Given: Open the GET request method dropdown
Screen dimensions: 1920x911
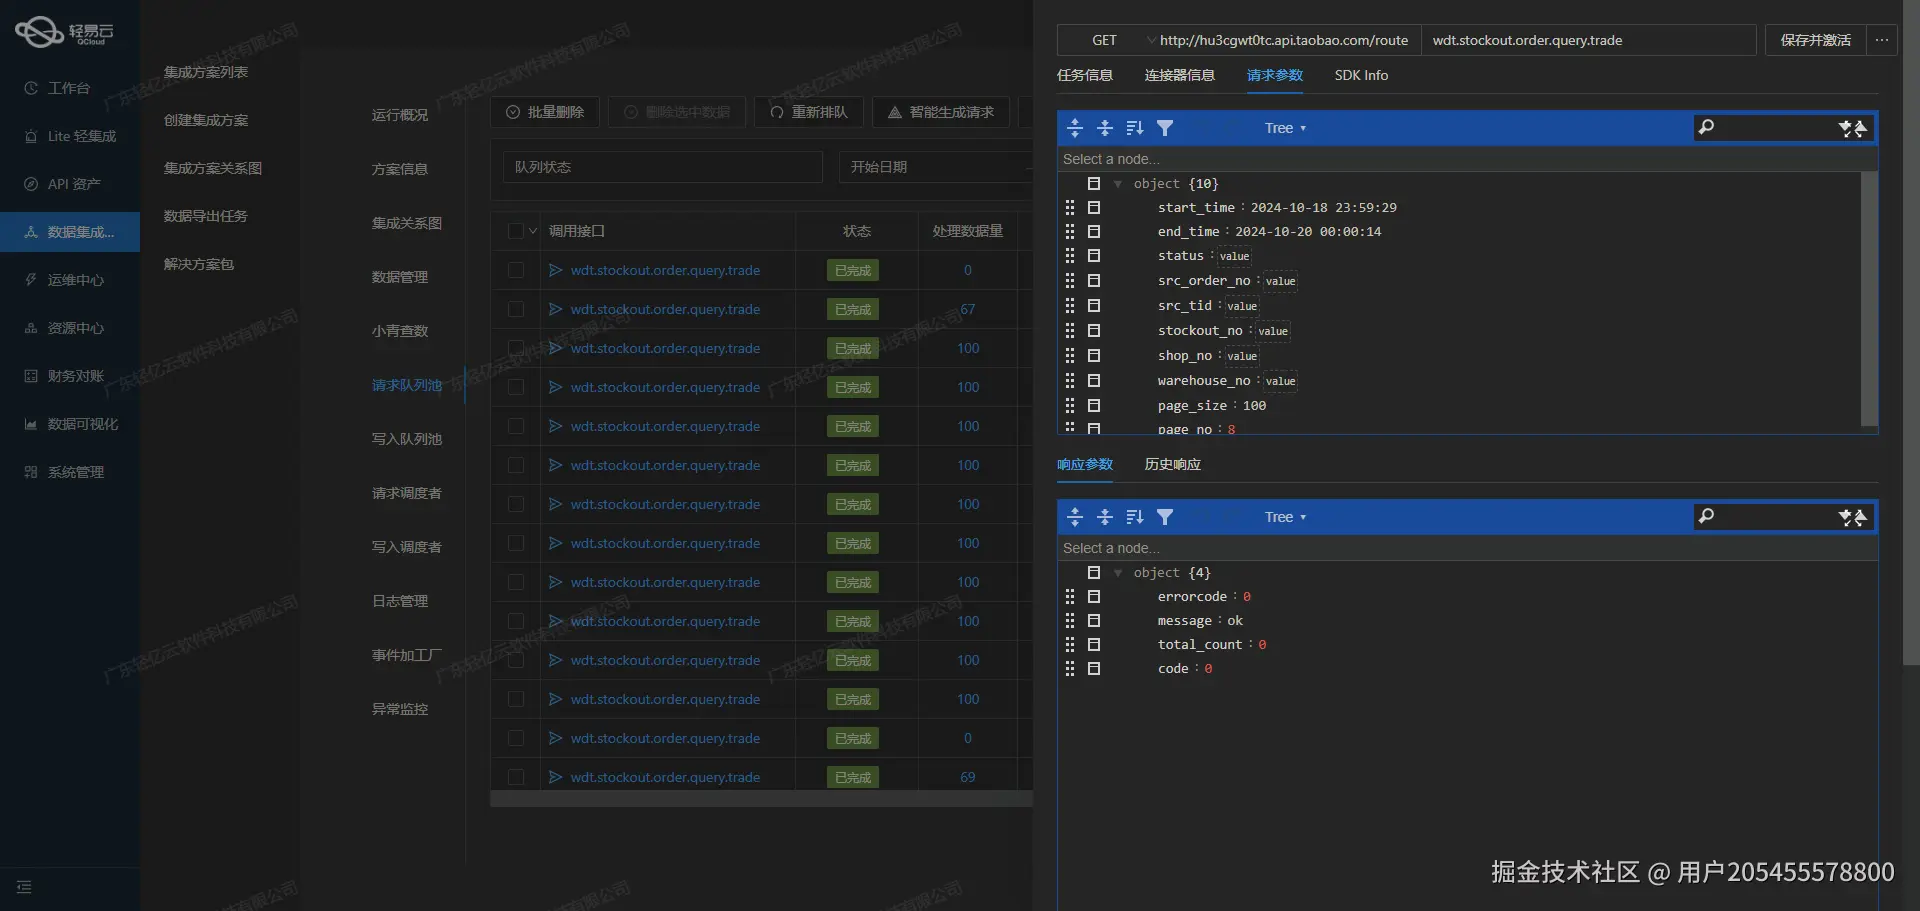Looking at the screenshot, I should click(x=1107, y=40).
